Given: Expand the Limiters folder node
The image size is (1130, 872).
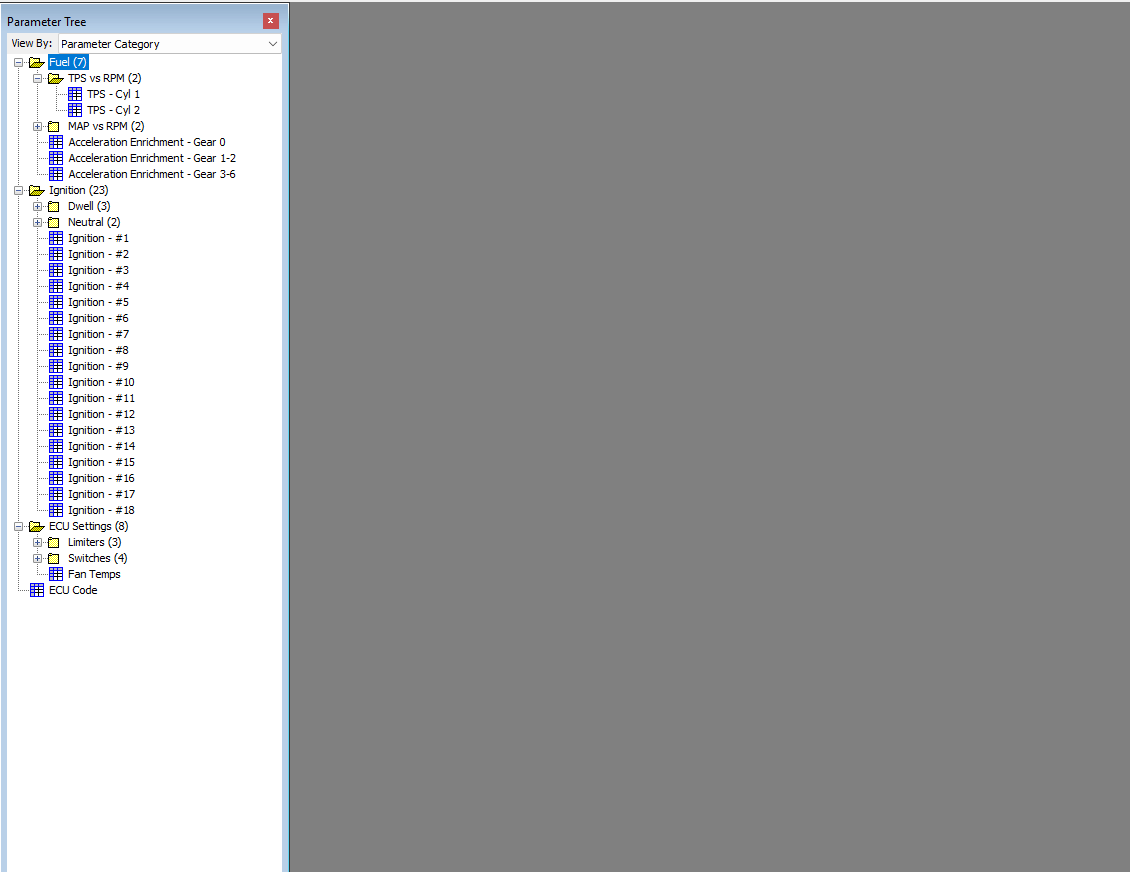Looking at the screenshot, I should coord(37,543).
